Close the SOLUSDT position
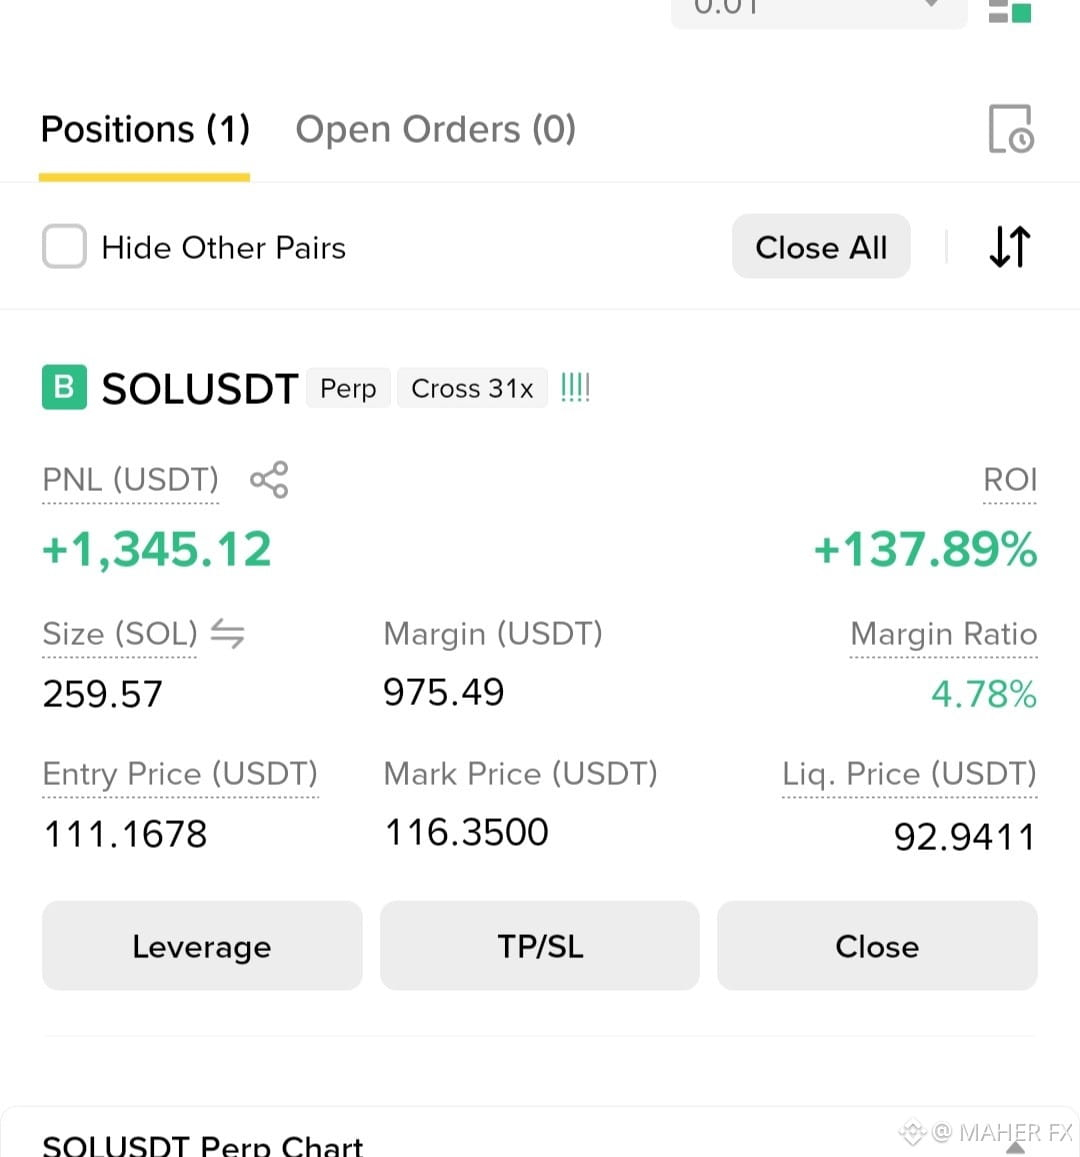1080x1157 pixels. 877,946
